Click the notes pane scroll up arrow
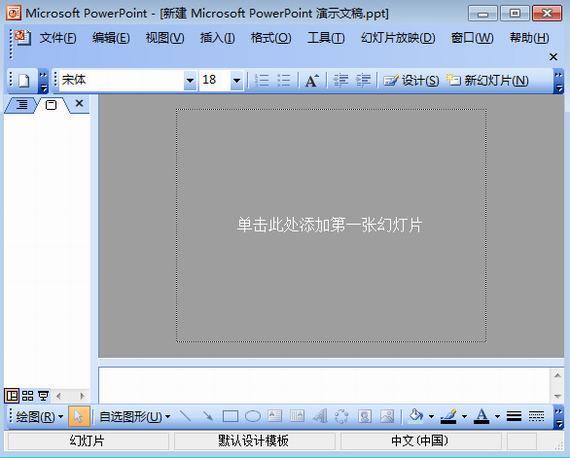Image resolution: width=570 pixels, height=458 pixels. 558,375
